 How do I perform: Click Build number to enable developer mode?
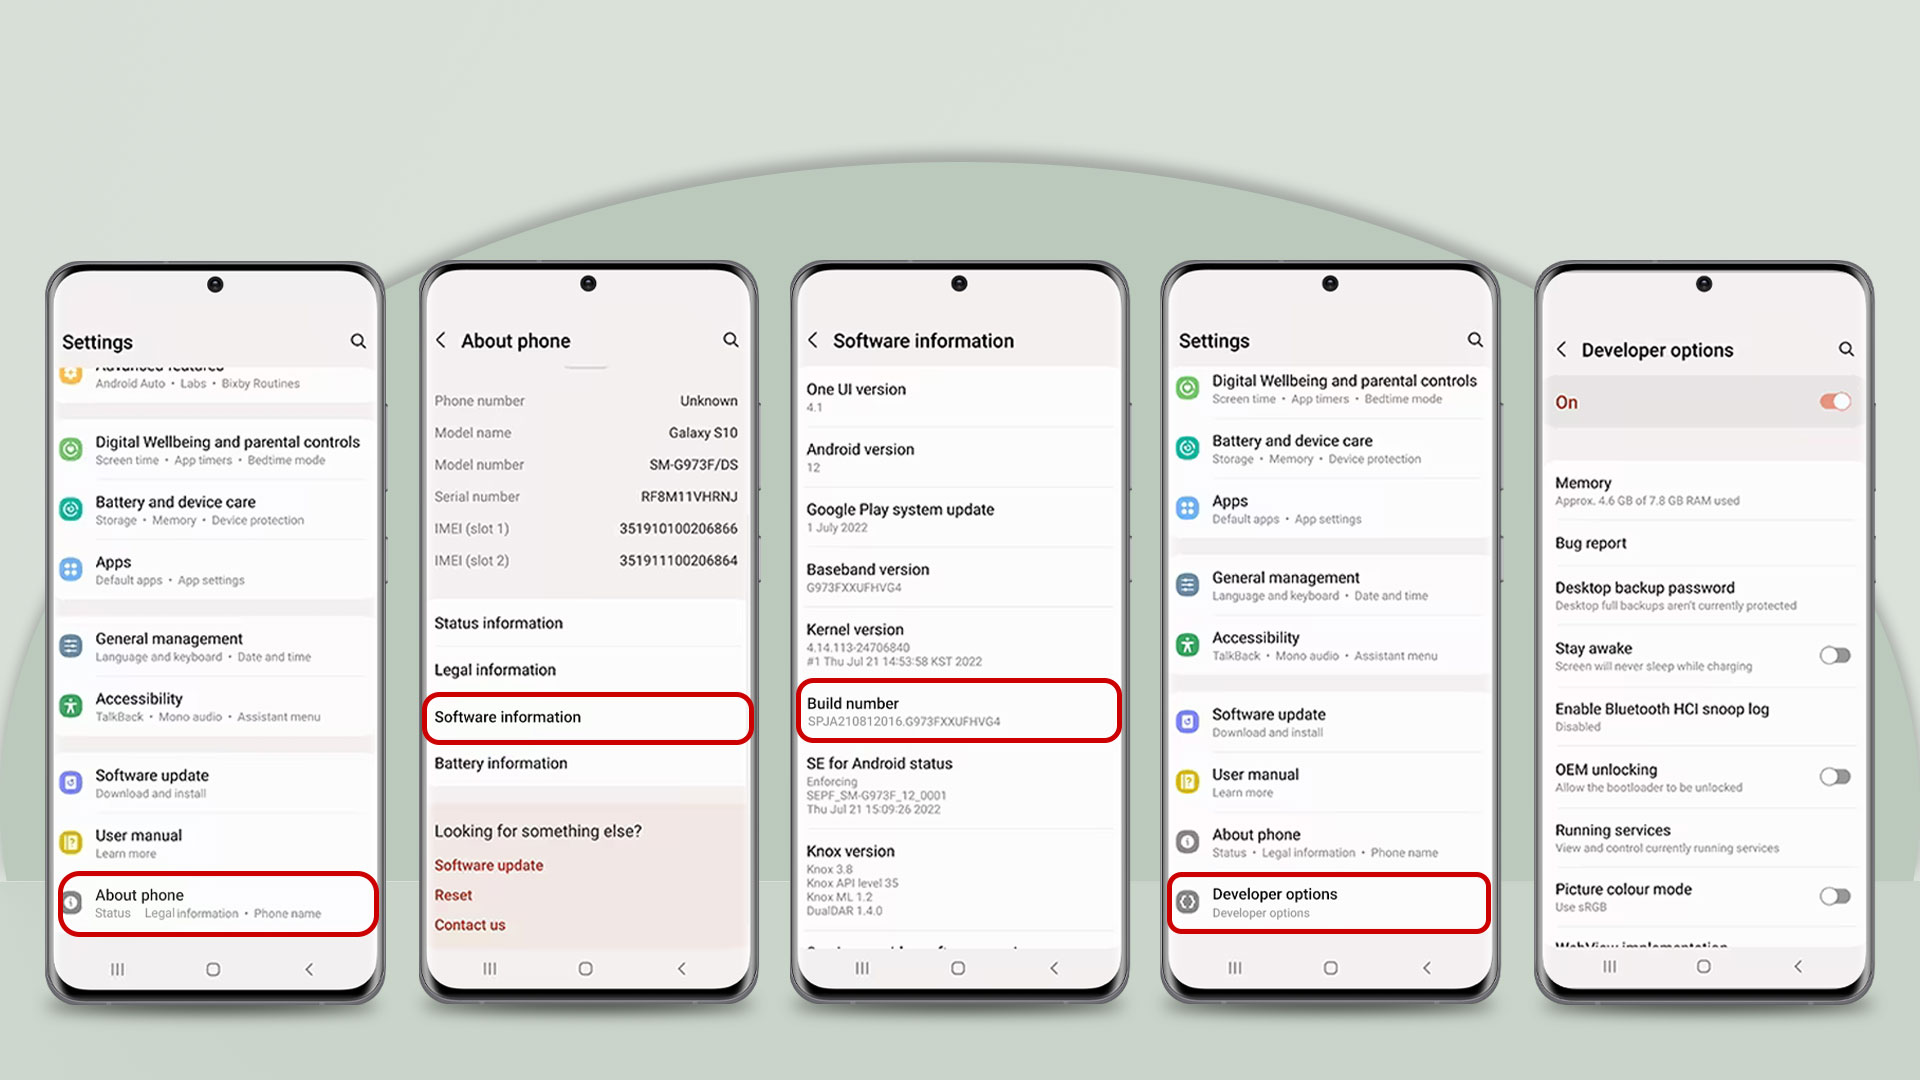959,711
